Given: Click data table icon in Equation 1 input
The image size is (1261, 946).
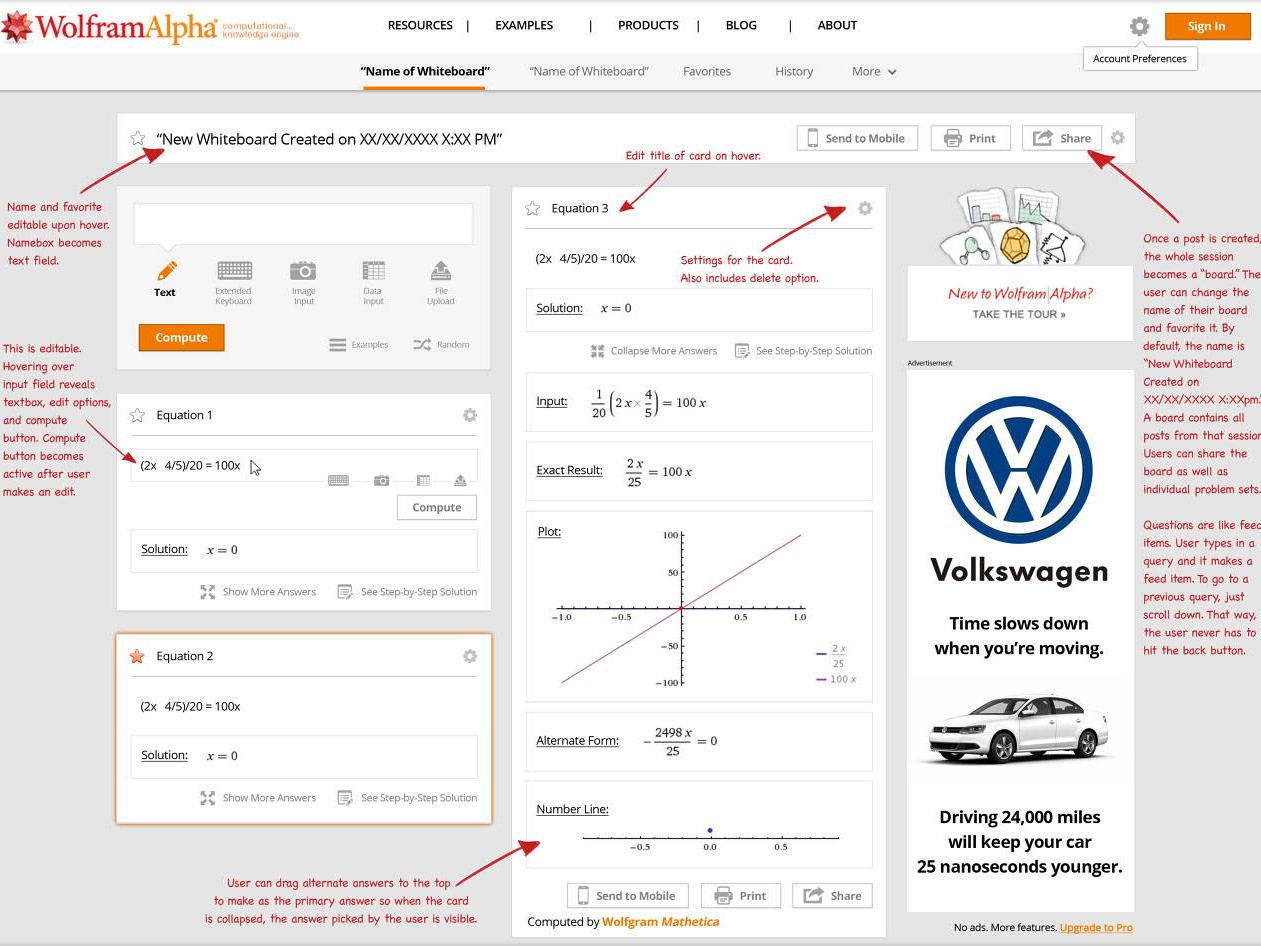Looking at the screenshot, I should click(423, 480).
